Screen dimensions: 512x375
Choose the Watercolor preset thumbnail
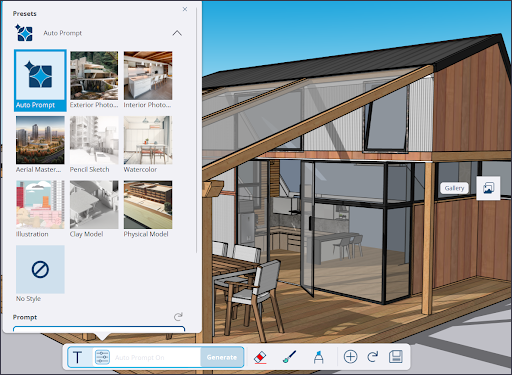[148, 144]
